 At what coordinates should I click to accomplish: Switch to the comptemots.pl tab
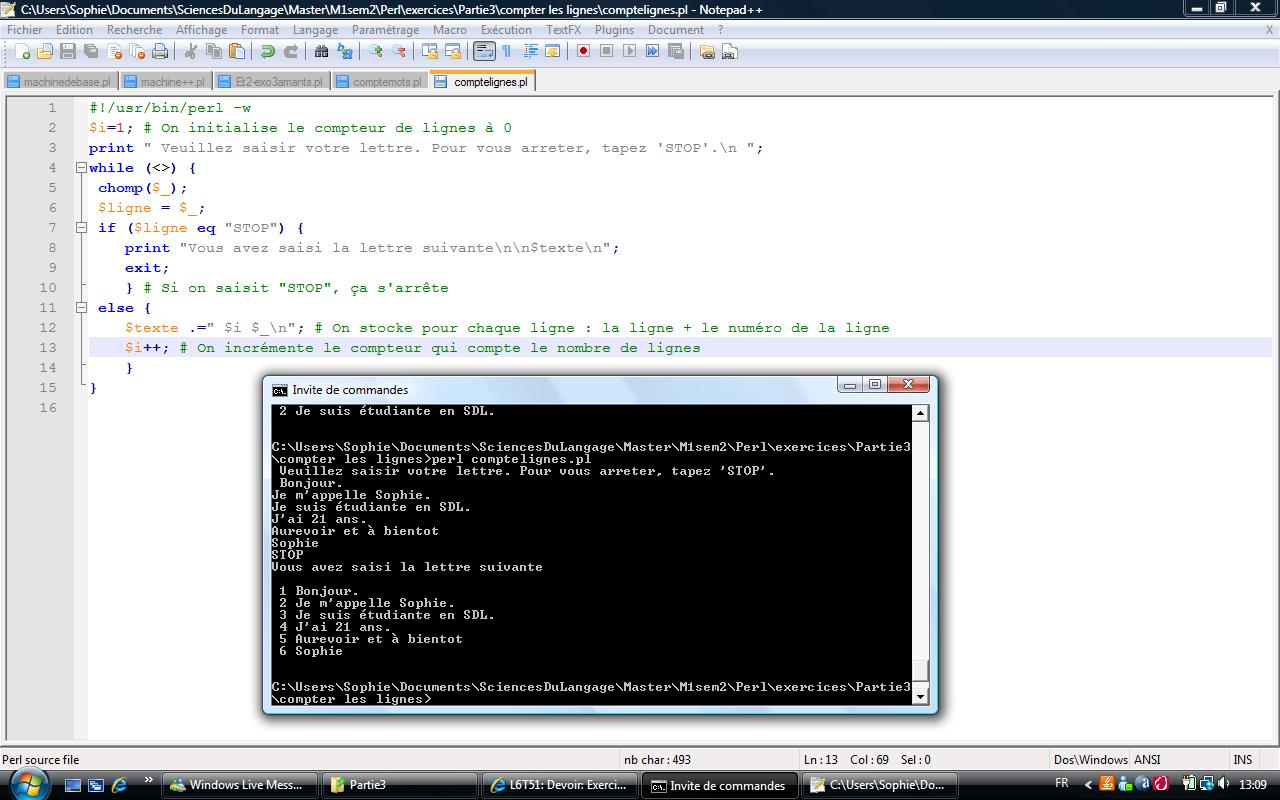pos(379,81)
